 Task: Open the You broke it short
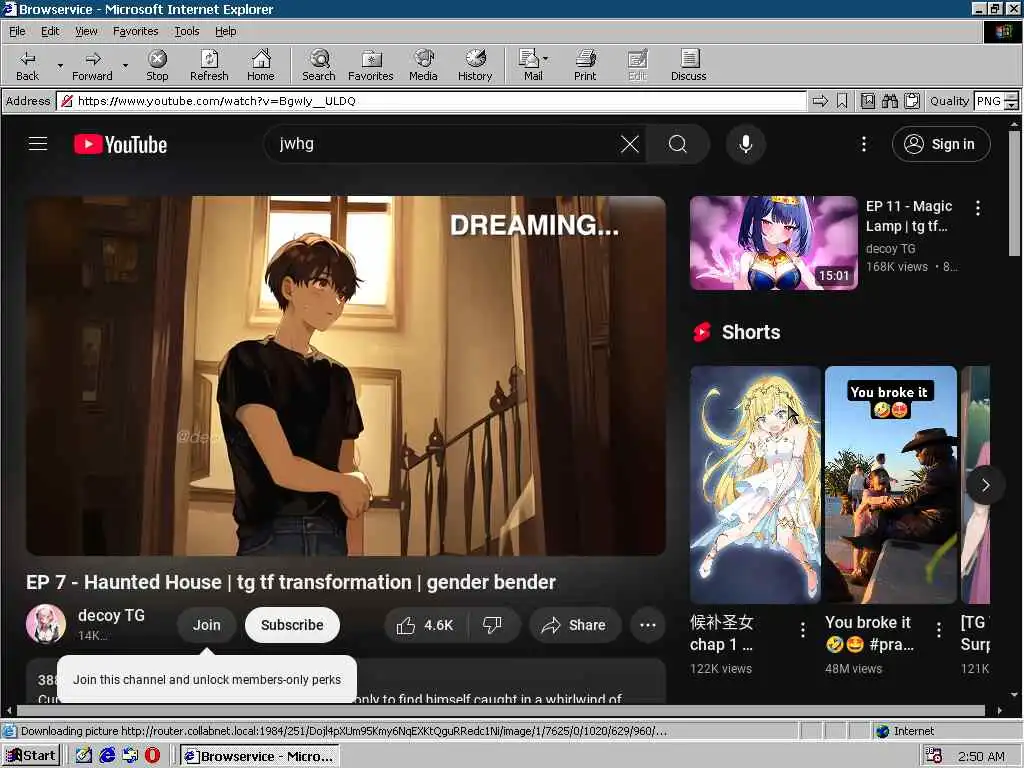coord(891,485)
